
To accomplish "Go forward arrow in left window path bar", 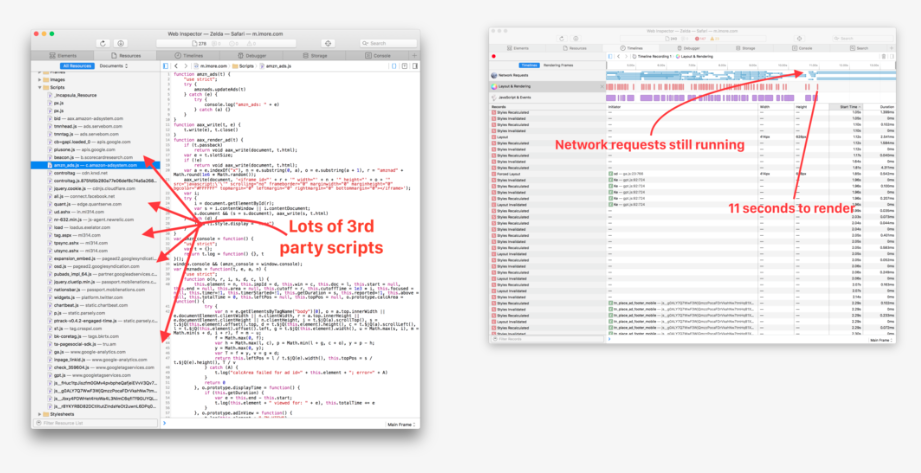I will [186, 66].
